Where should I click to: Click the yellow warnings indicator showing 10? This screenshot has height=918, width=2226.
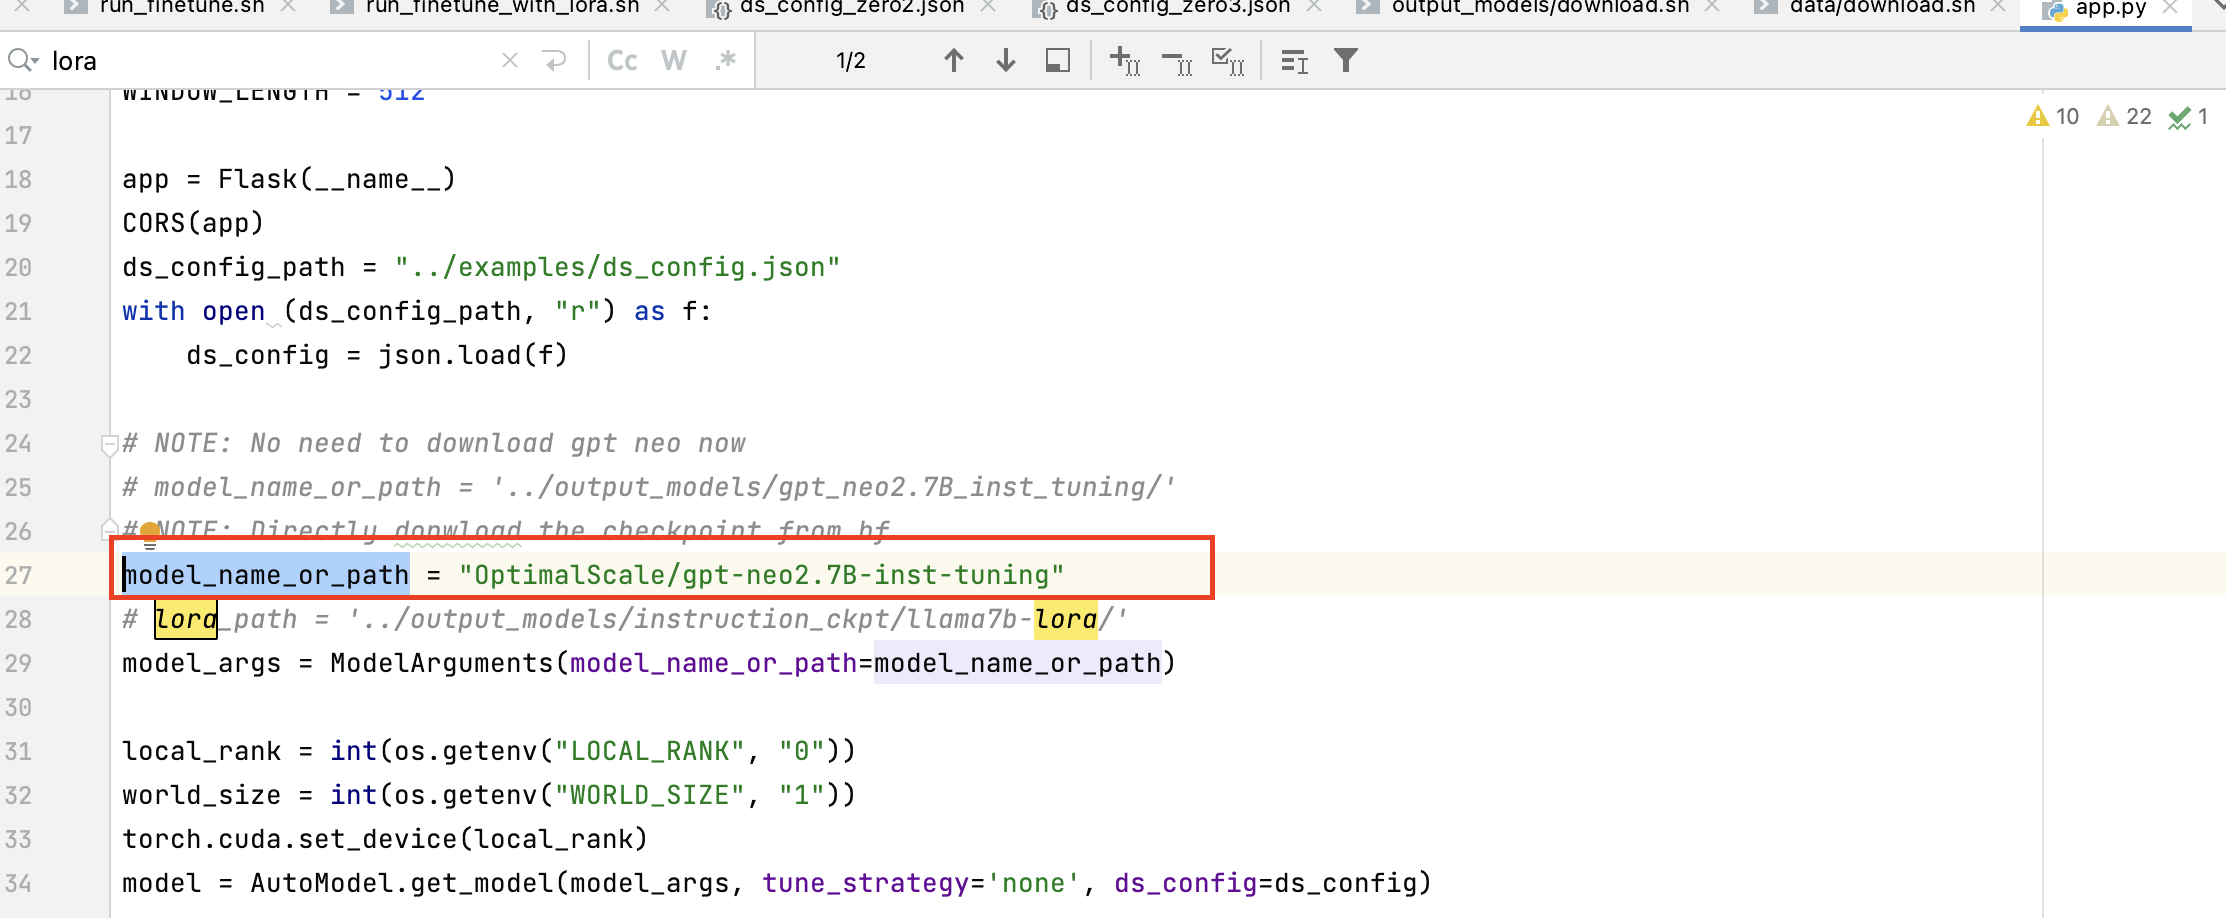(x=2052, y=116)
